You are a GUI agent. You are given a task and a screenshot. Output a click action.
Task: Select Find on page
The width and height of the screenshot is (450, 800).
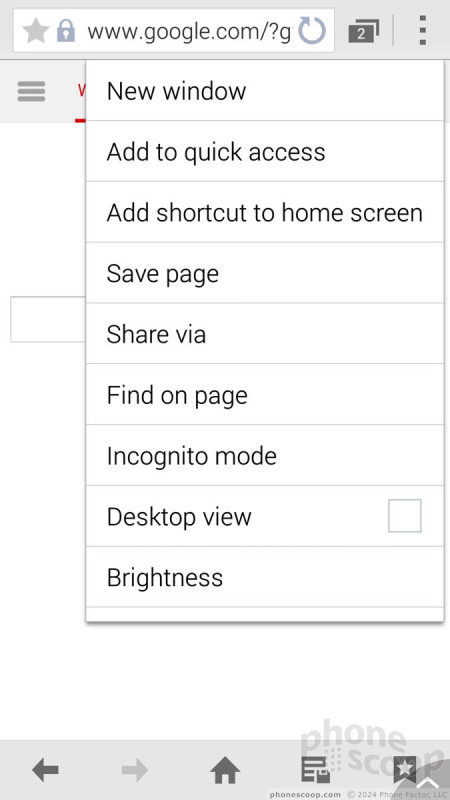265,394
